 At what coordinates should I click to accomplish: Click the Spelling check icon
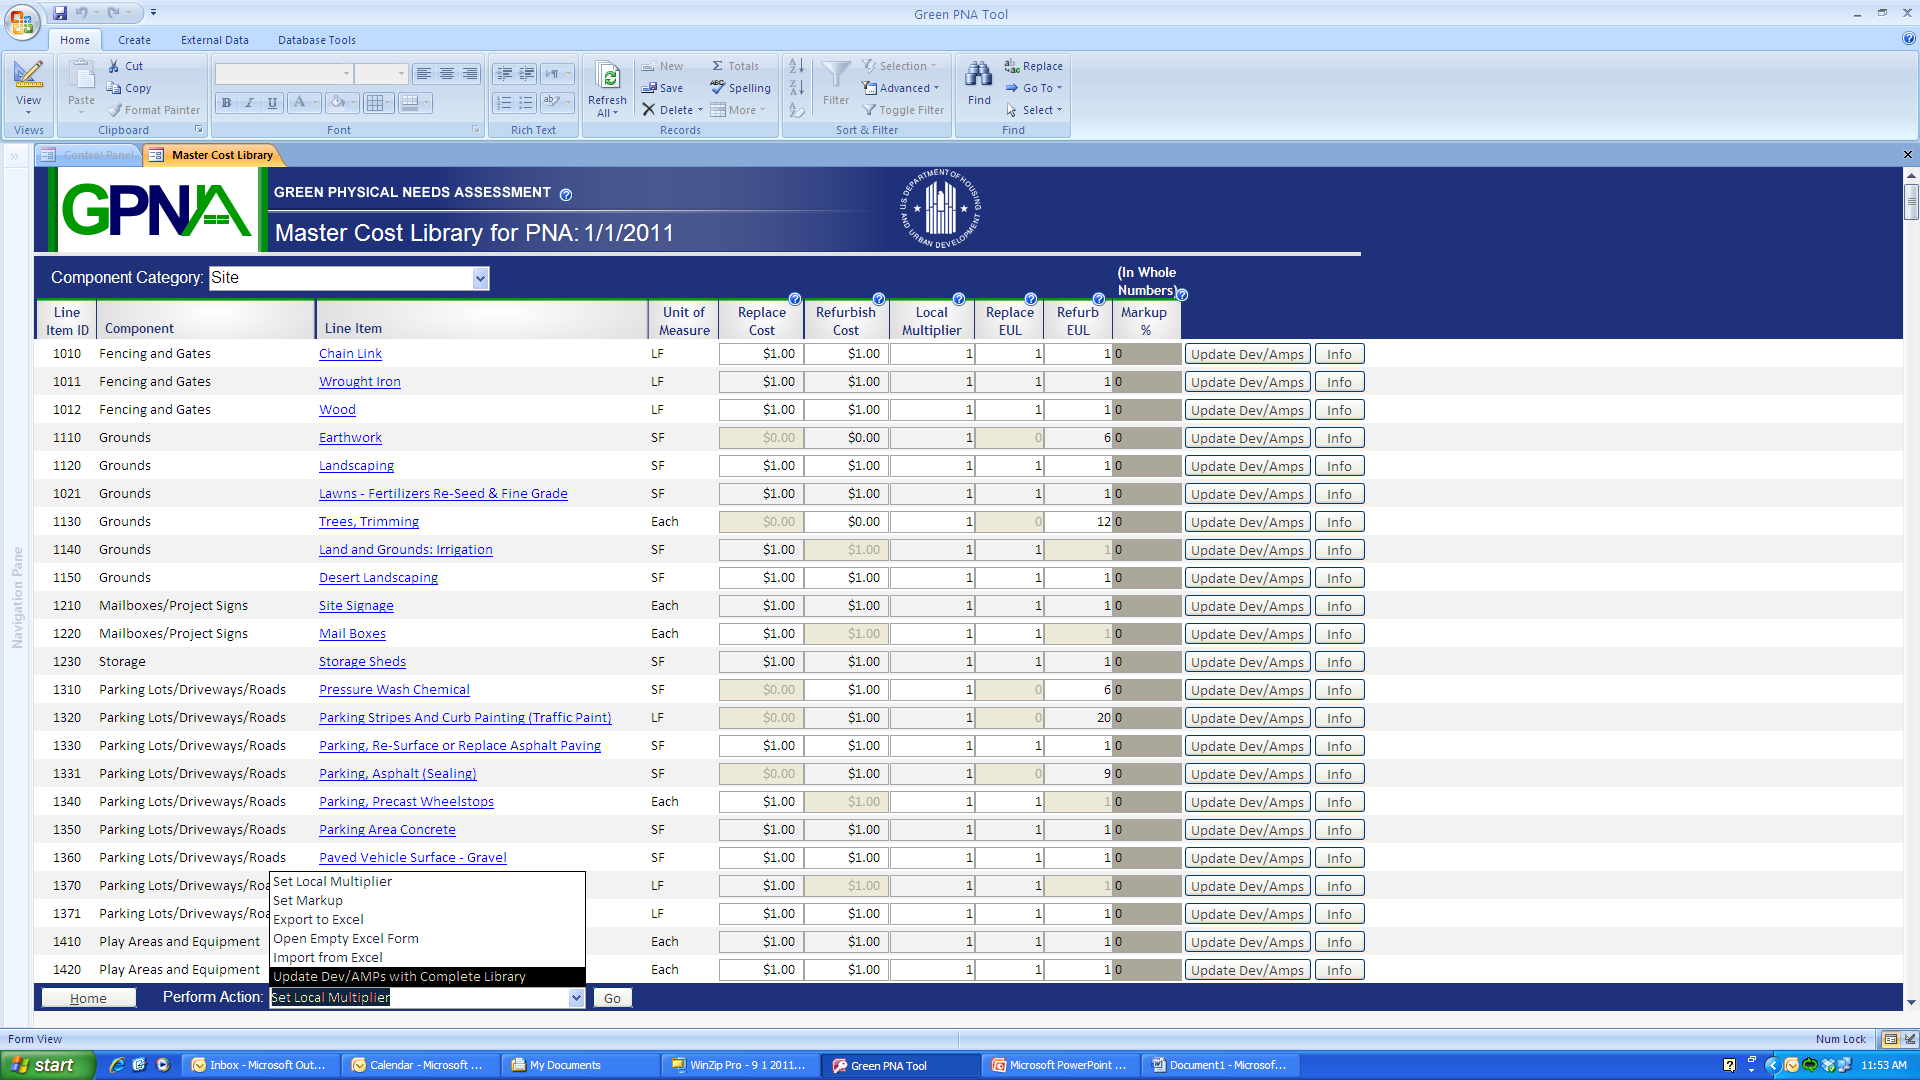[x=718, y=88]
